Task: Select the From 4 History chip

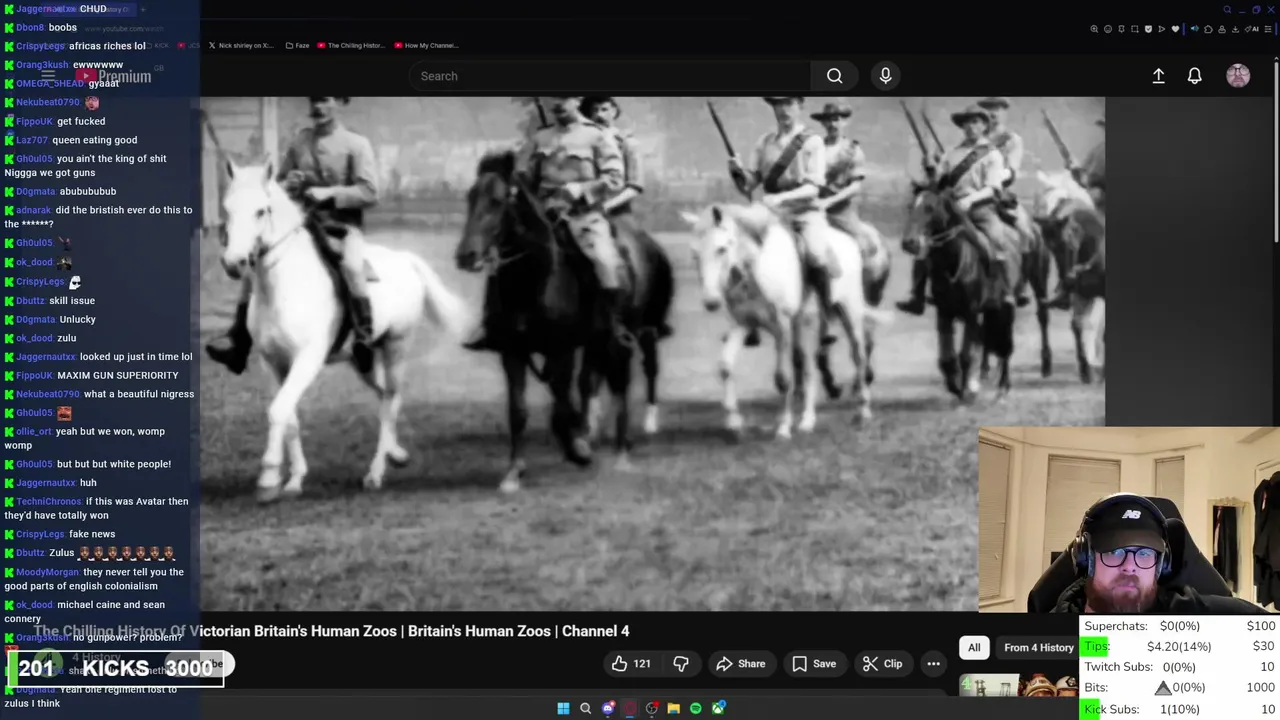Action: pos(1039,648)
